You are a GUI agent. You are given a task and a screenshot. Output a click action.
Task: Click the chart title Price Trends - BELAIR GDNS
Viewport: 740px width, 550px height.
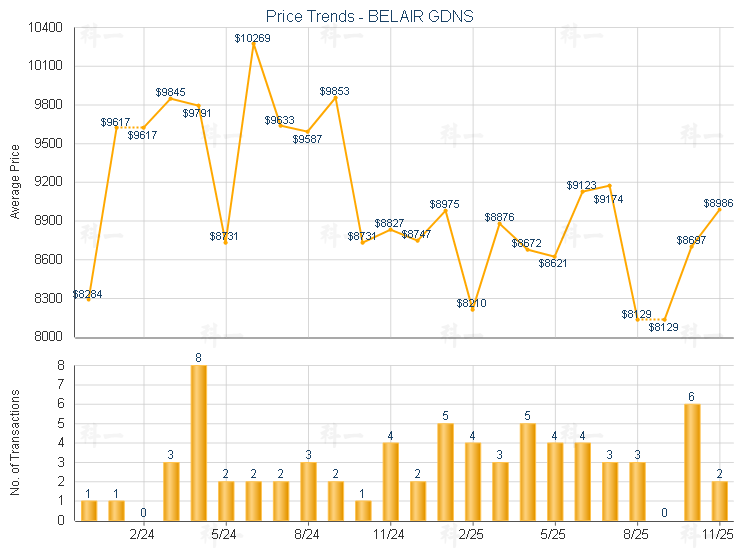point(370,16)
